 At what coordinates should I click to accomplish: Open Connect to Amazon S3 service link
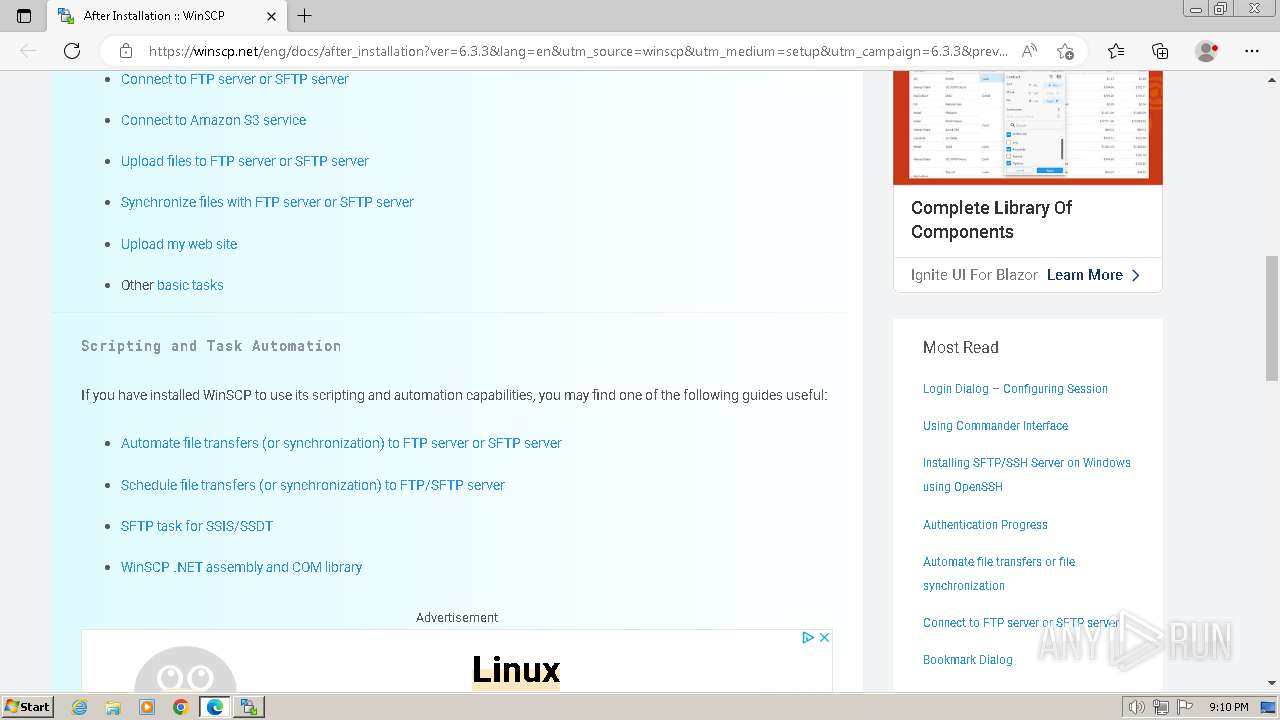pos(213,120)
